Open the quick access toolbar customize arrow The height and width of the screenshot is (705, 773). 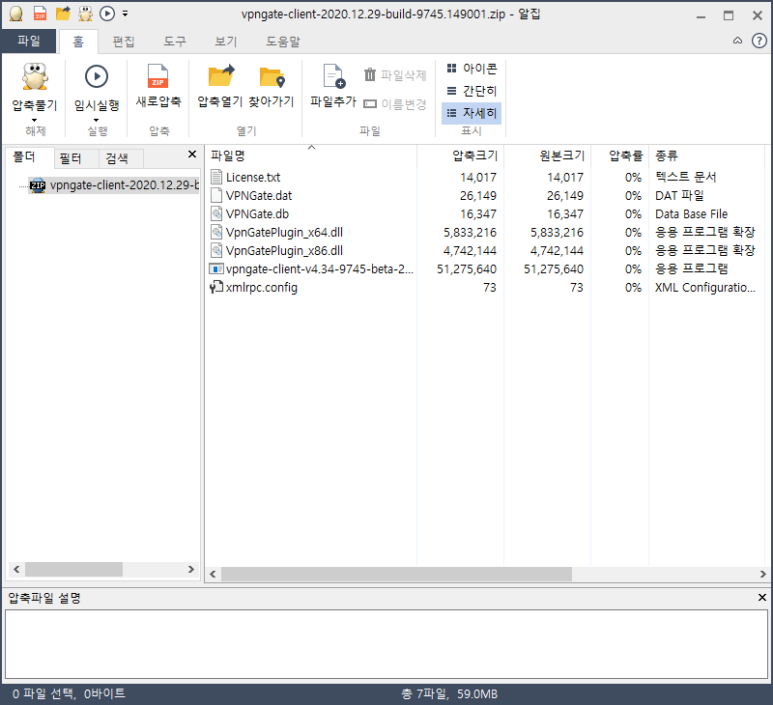point(125,14)
